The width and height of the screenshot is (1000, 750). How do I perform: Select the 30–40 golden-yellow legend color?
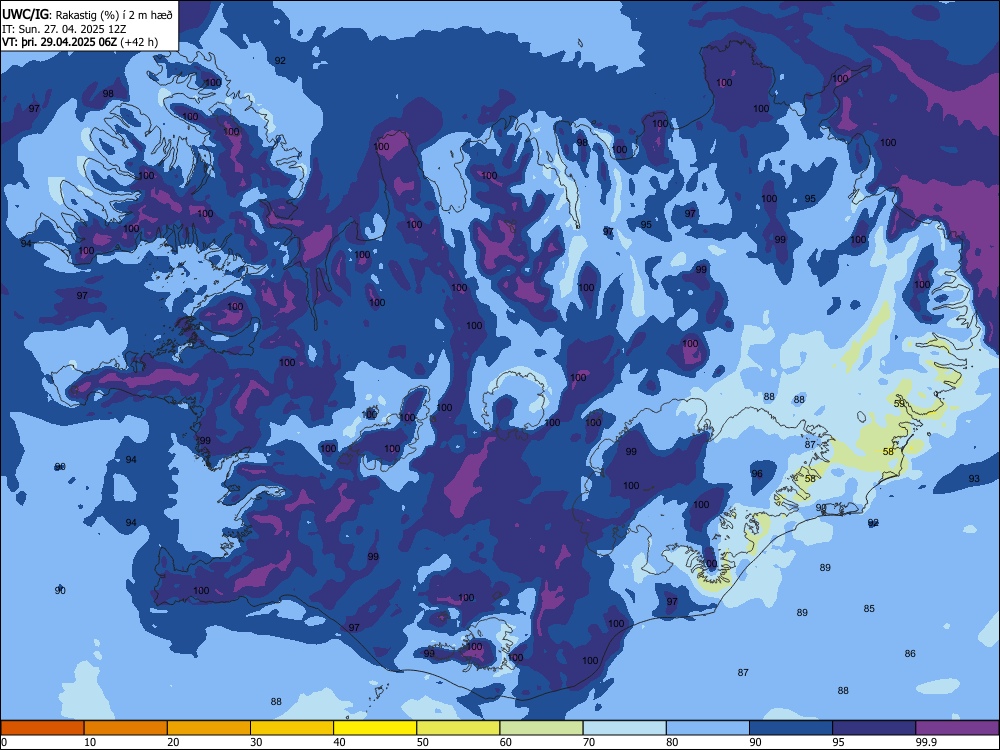tap(292, 728)
